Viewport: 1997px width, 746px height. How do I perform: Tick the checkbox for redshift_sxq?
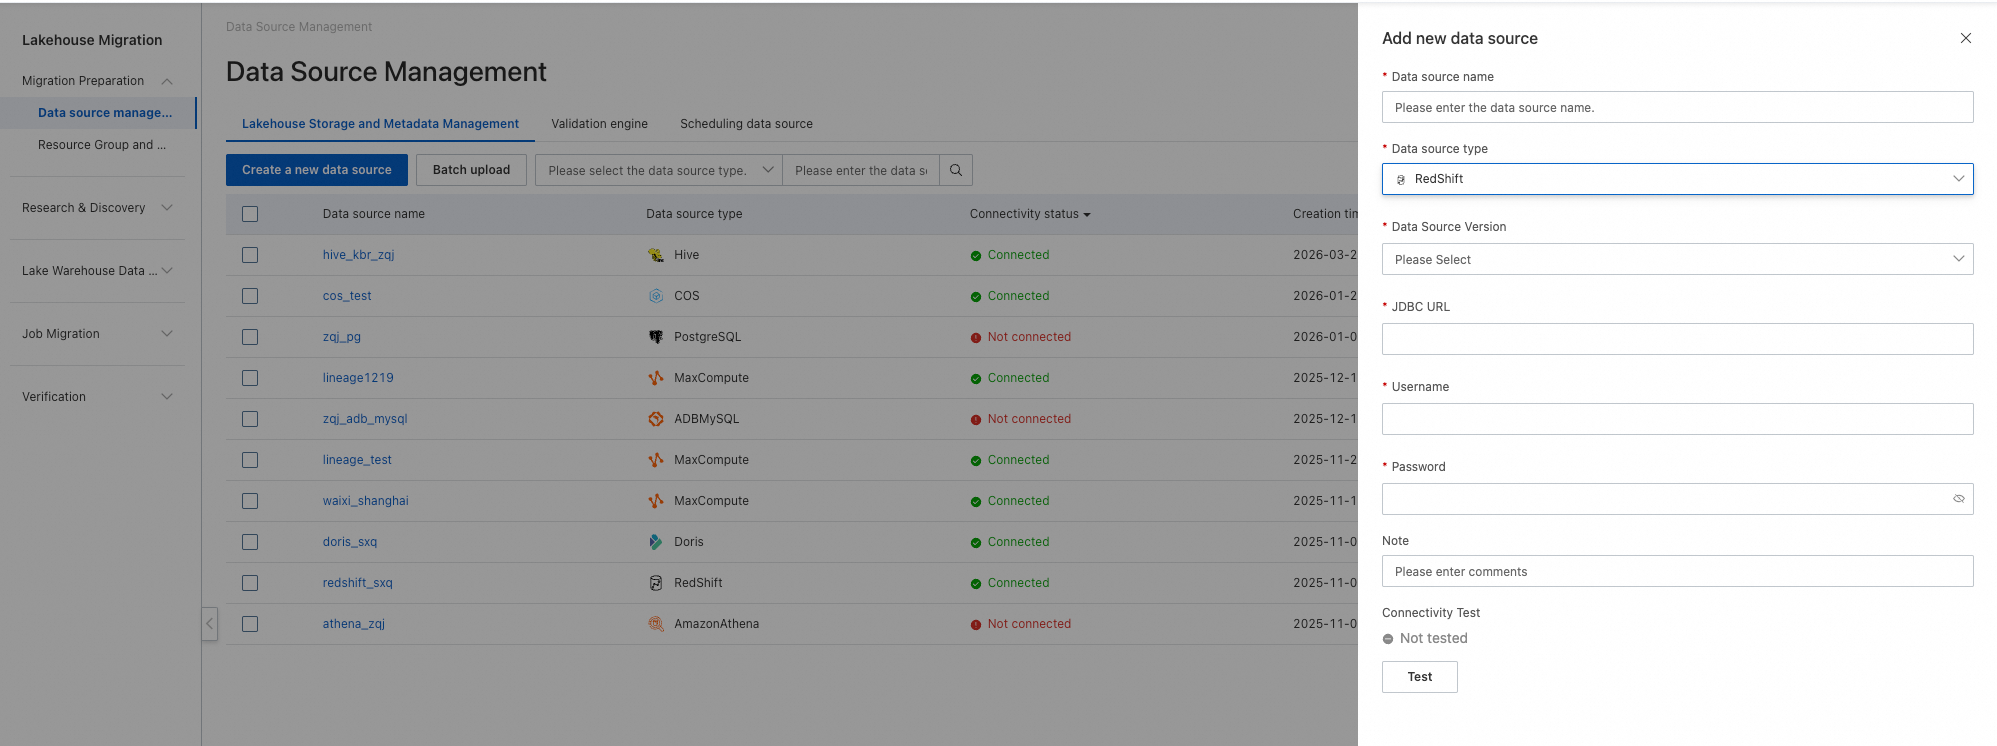coord(250,583)
